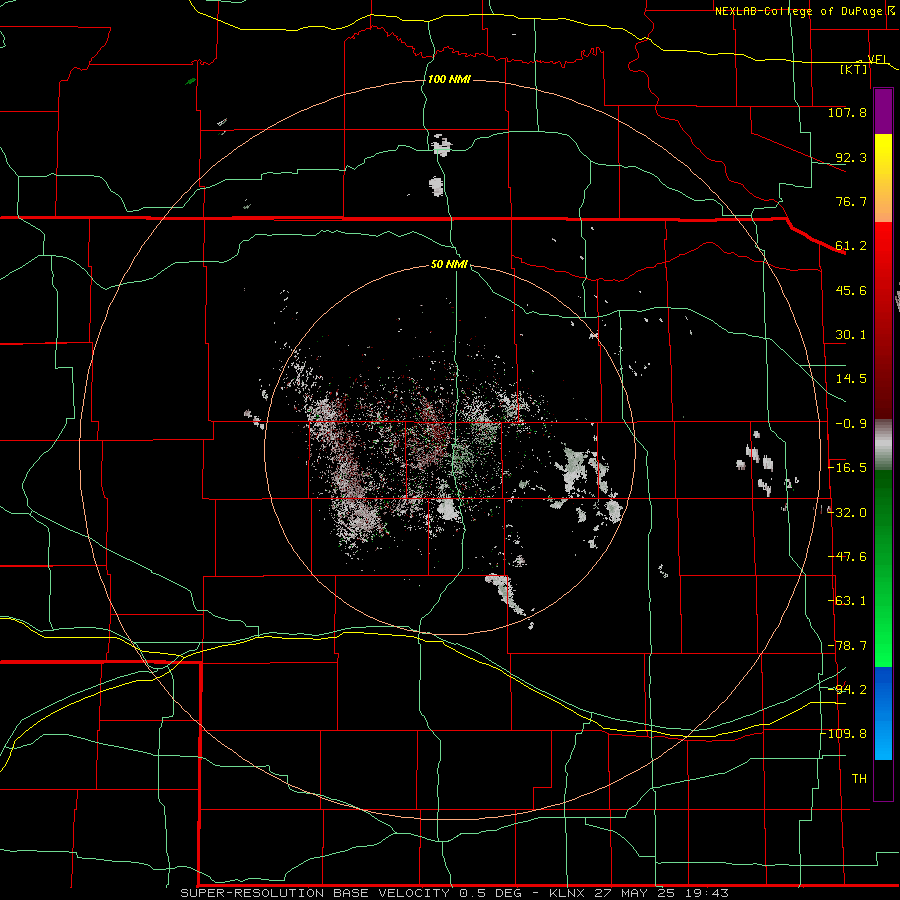Viewport: 900px width, 900px height.
Task: Click the 45.6 velocity scale value
Action: pyautogui.click(x=851, y=290)
